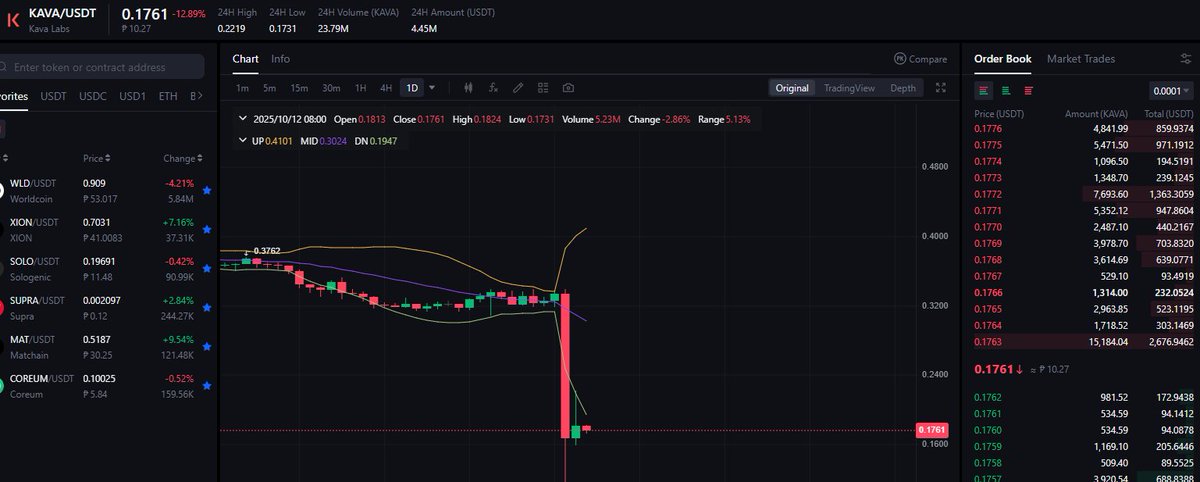Image resolution: width=1200 pixels, height=482 pixels.
Task: Open the WLD/USDT pair row
Action: [x=108, y=190]
